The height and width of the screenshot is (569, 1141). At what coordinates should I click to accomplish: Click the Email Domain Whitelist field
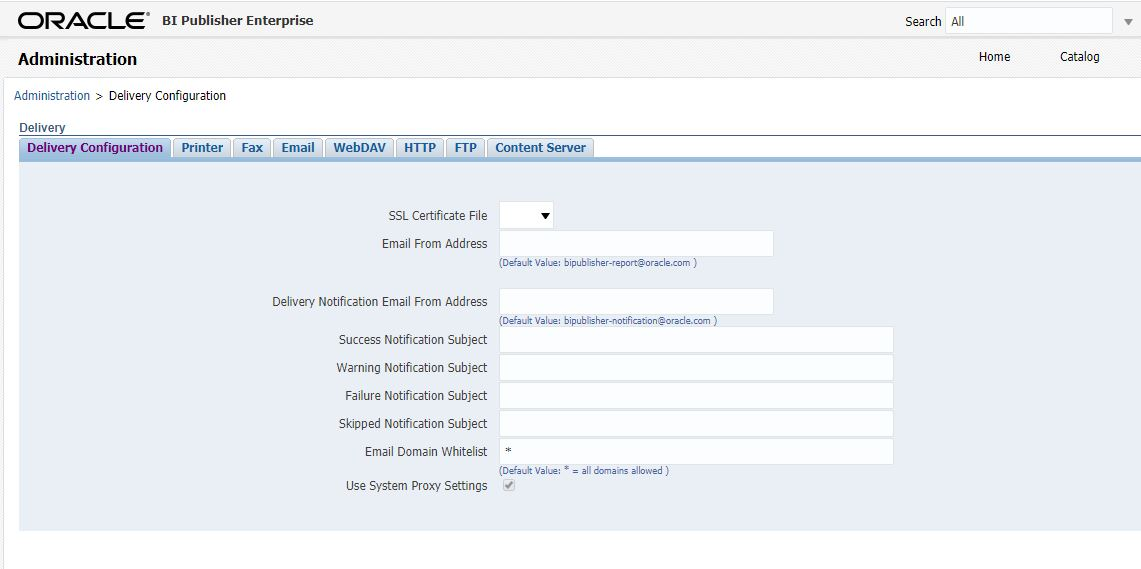tap(696, 451)
